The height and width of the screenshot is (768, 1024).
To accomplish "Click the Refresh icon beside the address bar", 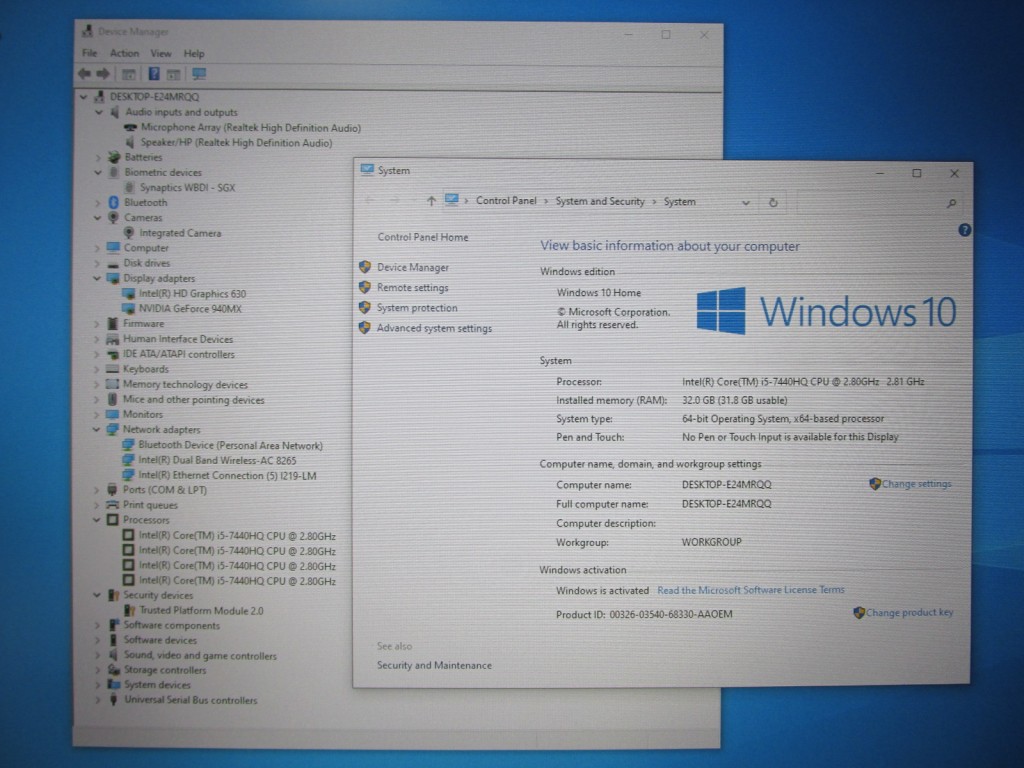I will coord(773,202).
